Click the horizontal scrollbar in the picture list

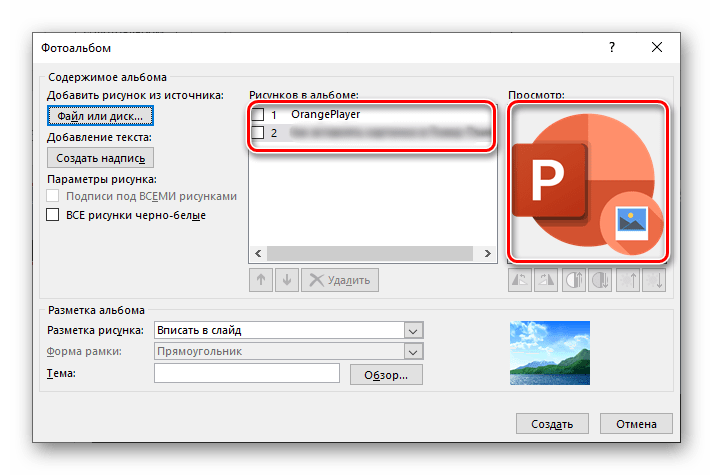click(372, 253)
